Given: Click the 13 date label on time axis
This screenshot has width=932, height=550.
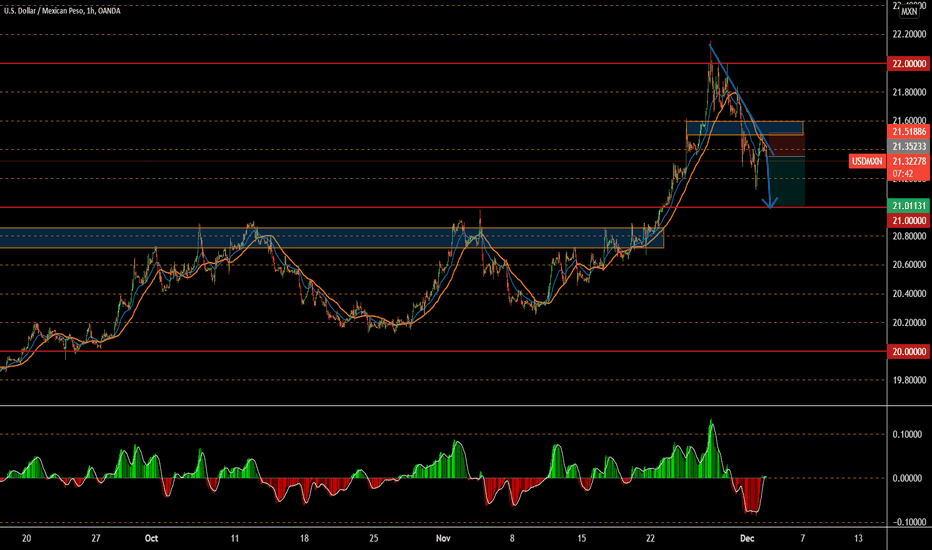Looking at the screenshot, I should tap(858, 538).
